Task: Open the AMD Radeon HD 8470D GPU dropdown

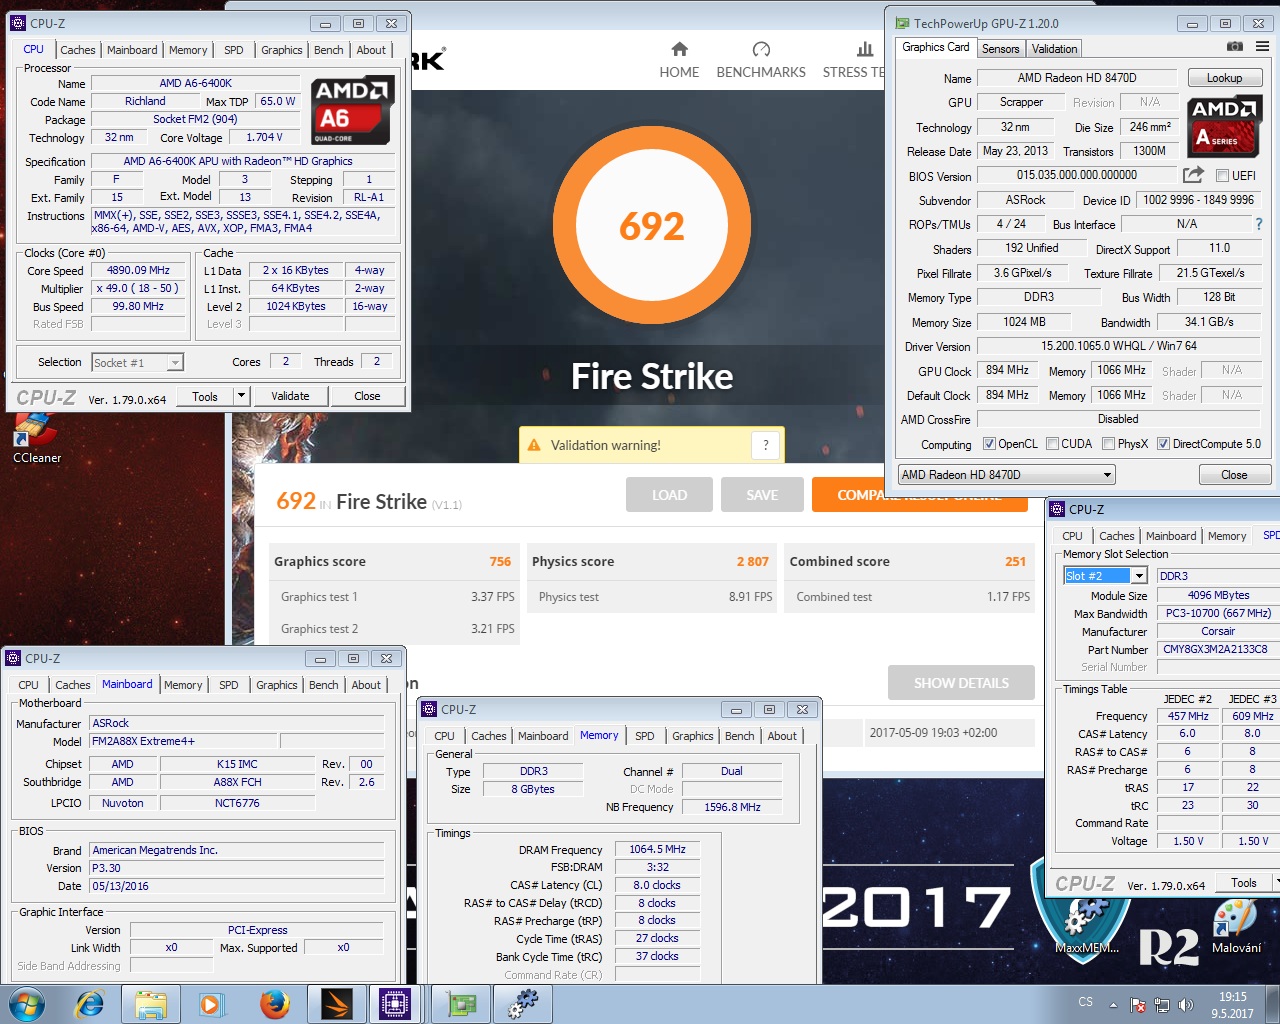Action: (1006, 475)
